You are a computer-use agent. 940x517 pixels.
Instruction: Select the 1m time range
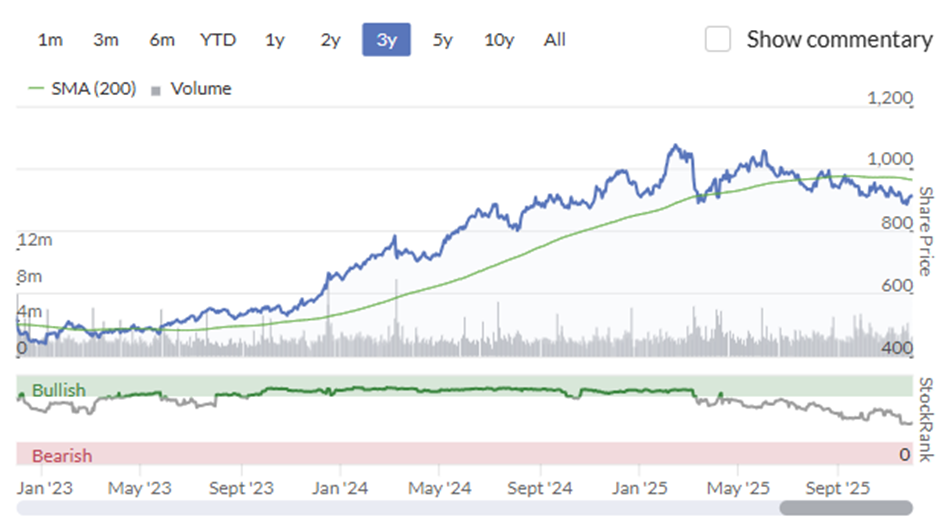coord(50,40)
